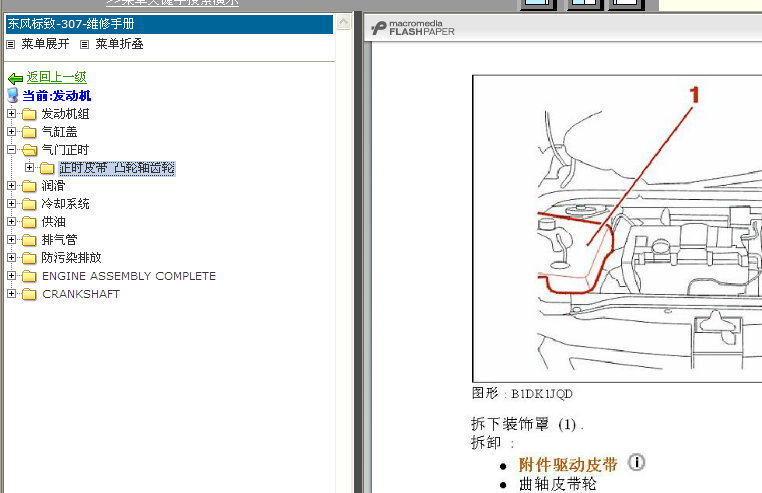
Task: Collapse the 气门正时 tree node
Action: [11, 150]
